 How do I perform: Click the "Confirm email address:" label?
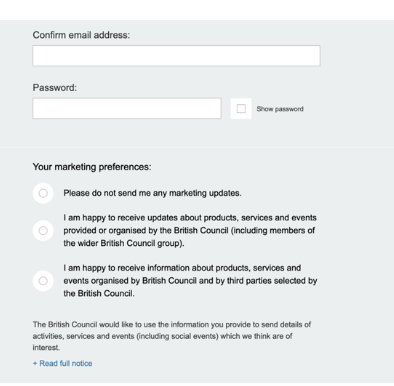pos(81,35)
